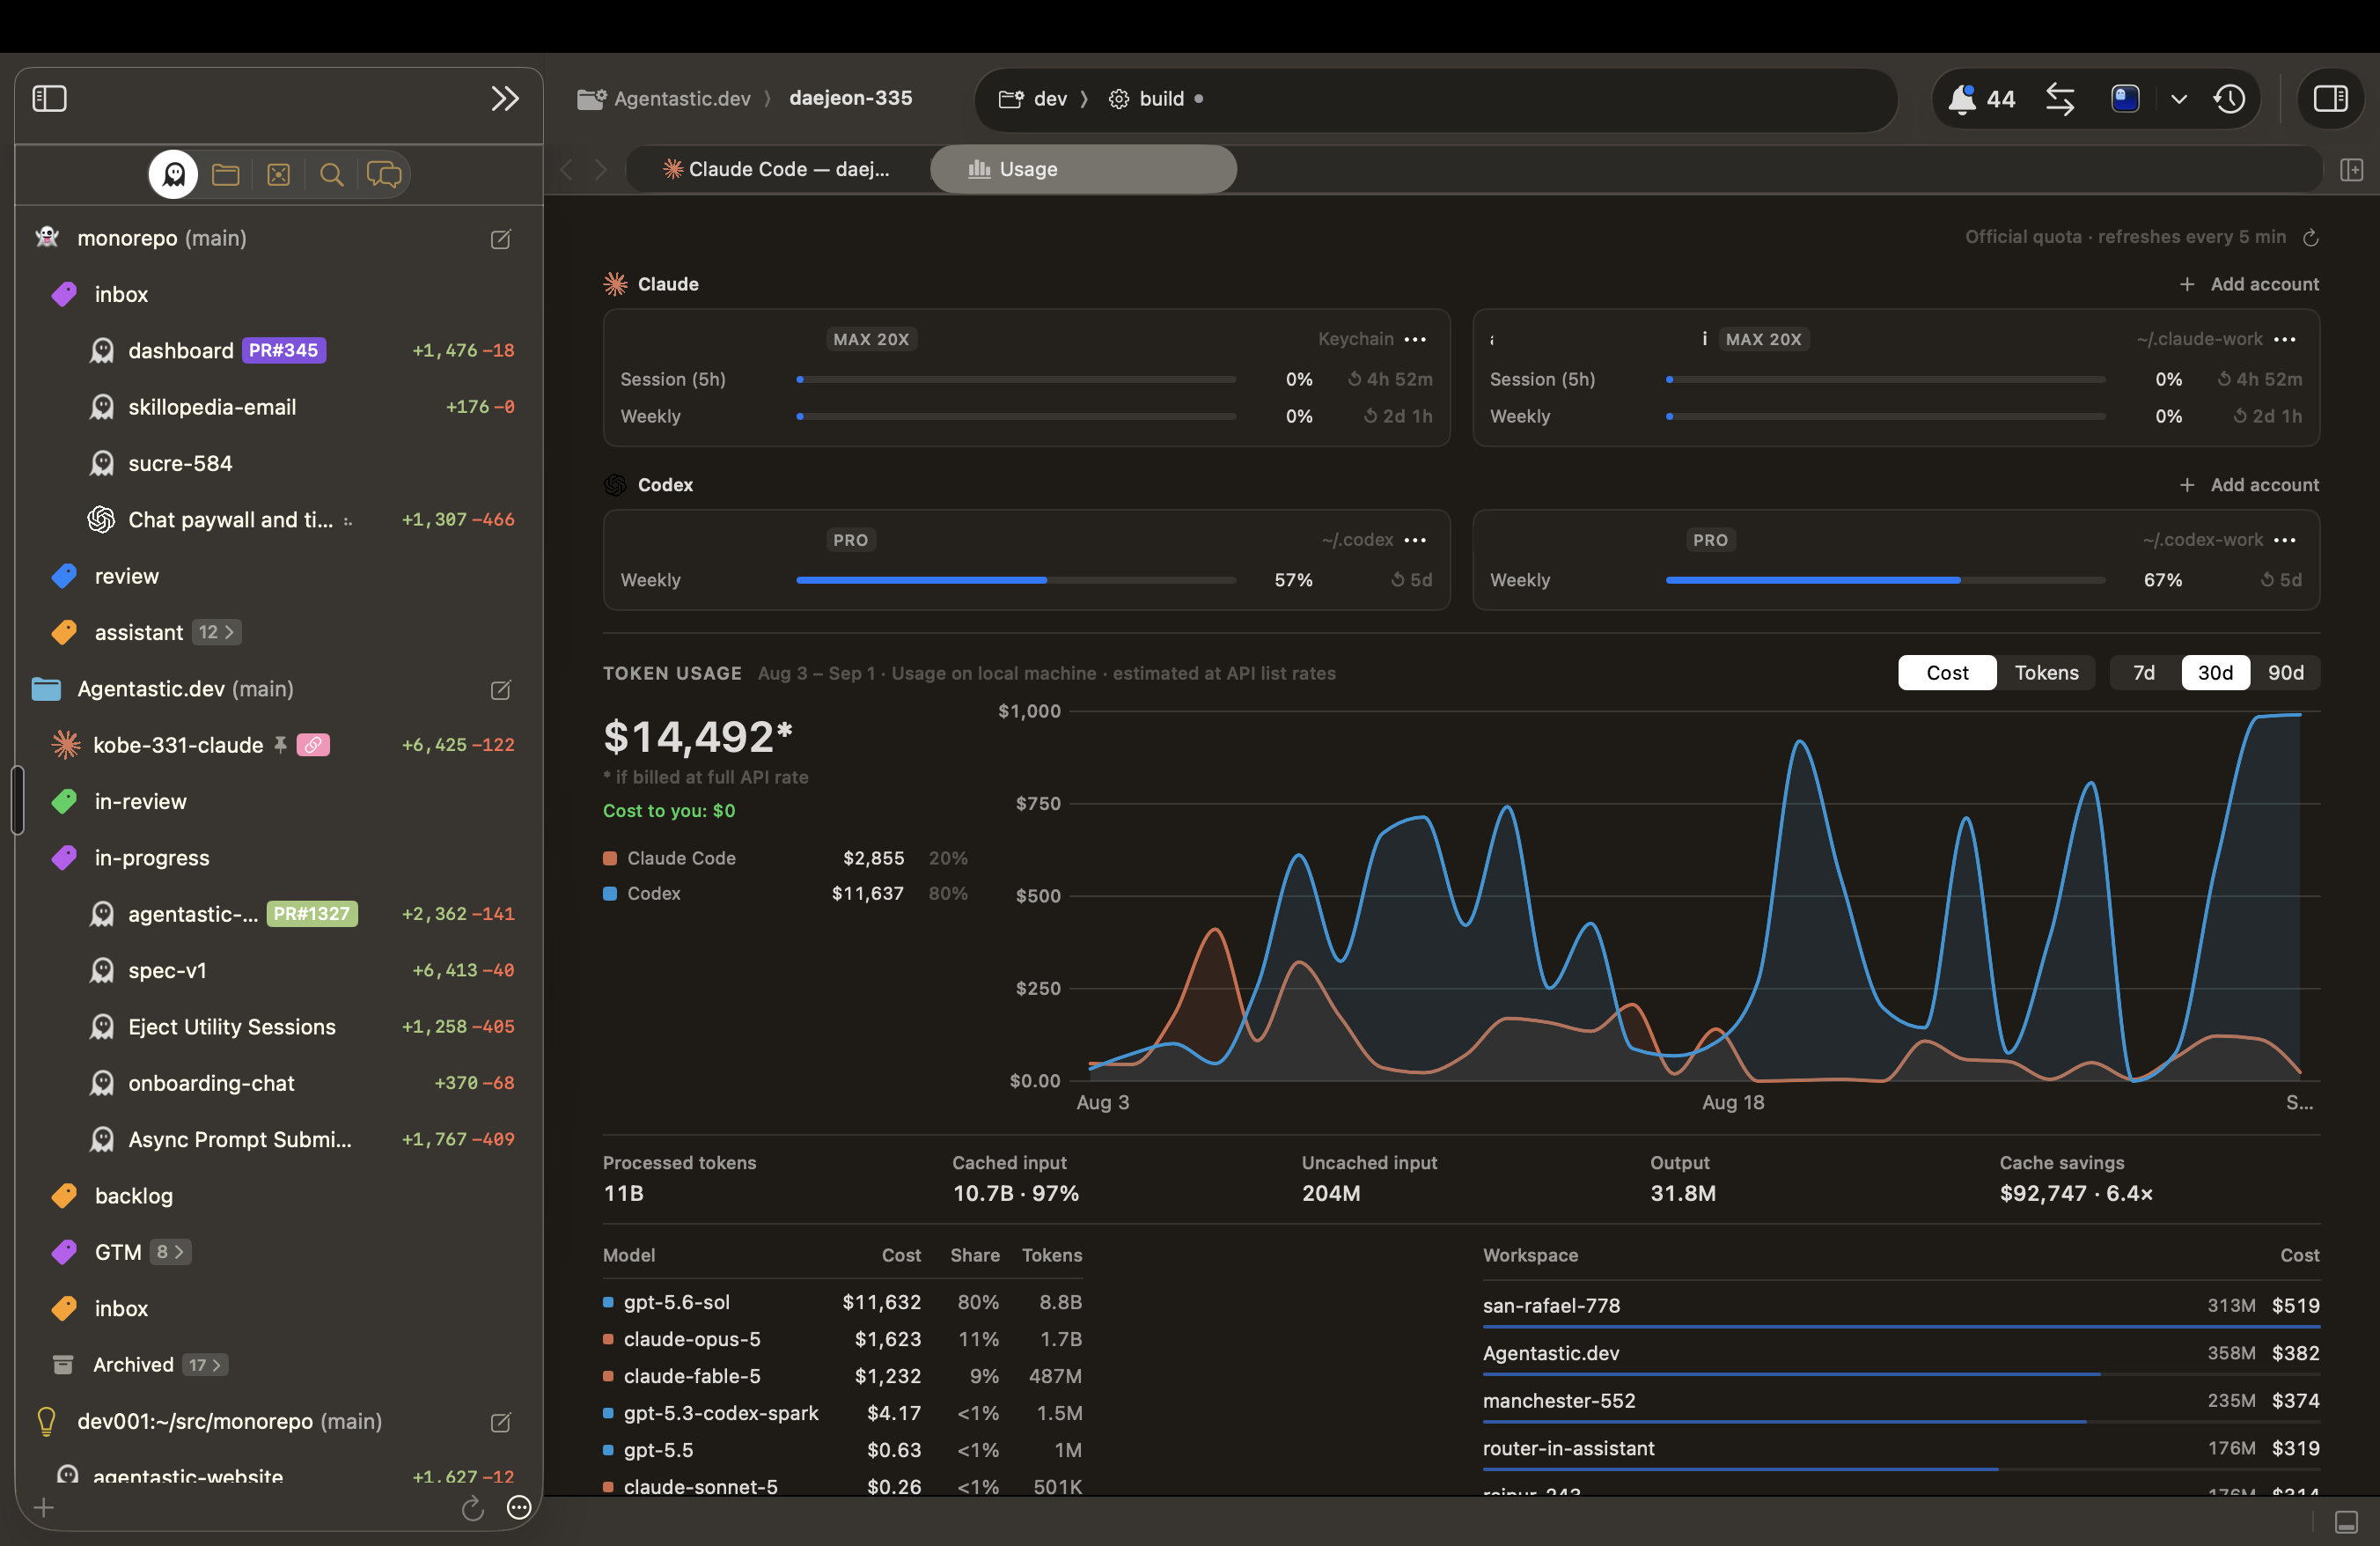Select the 7d time range
Screen dimensions: 2380x1546
(2144, 673)
